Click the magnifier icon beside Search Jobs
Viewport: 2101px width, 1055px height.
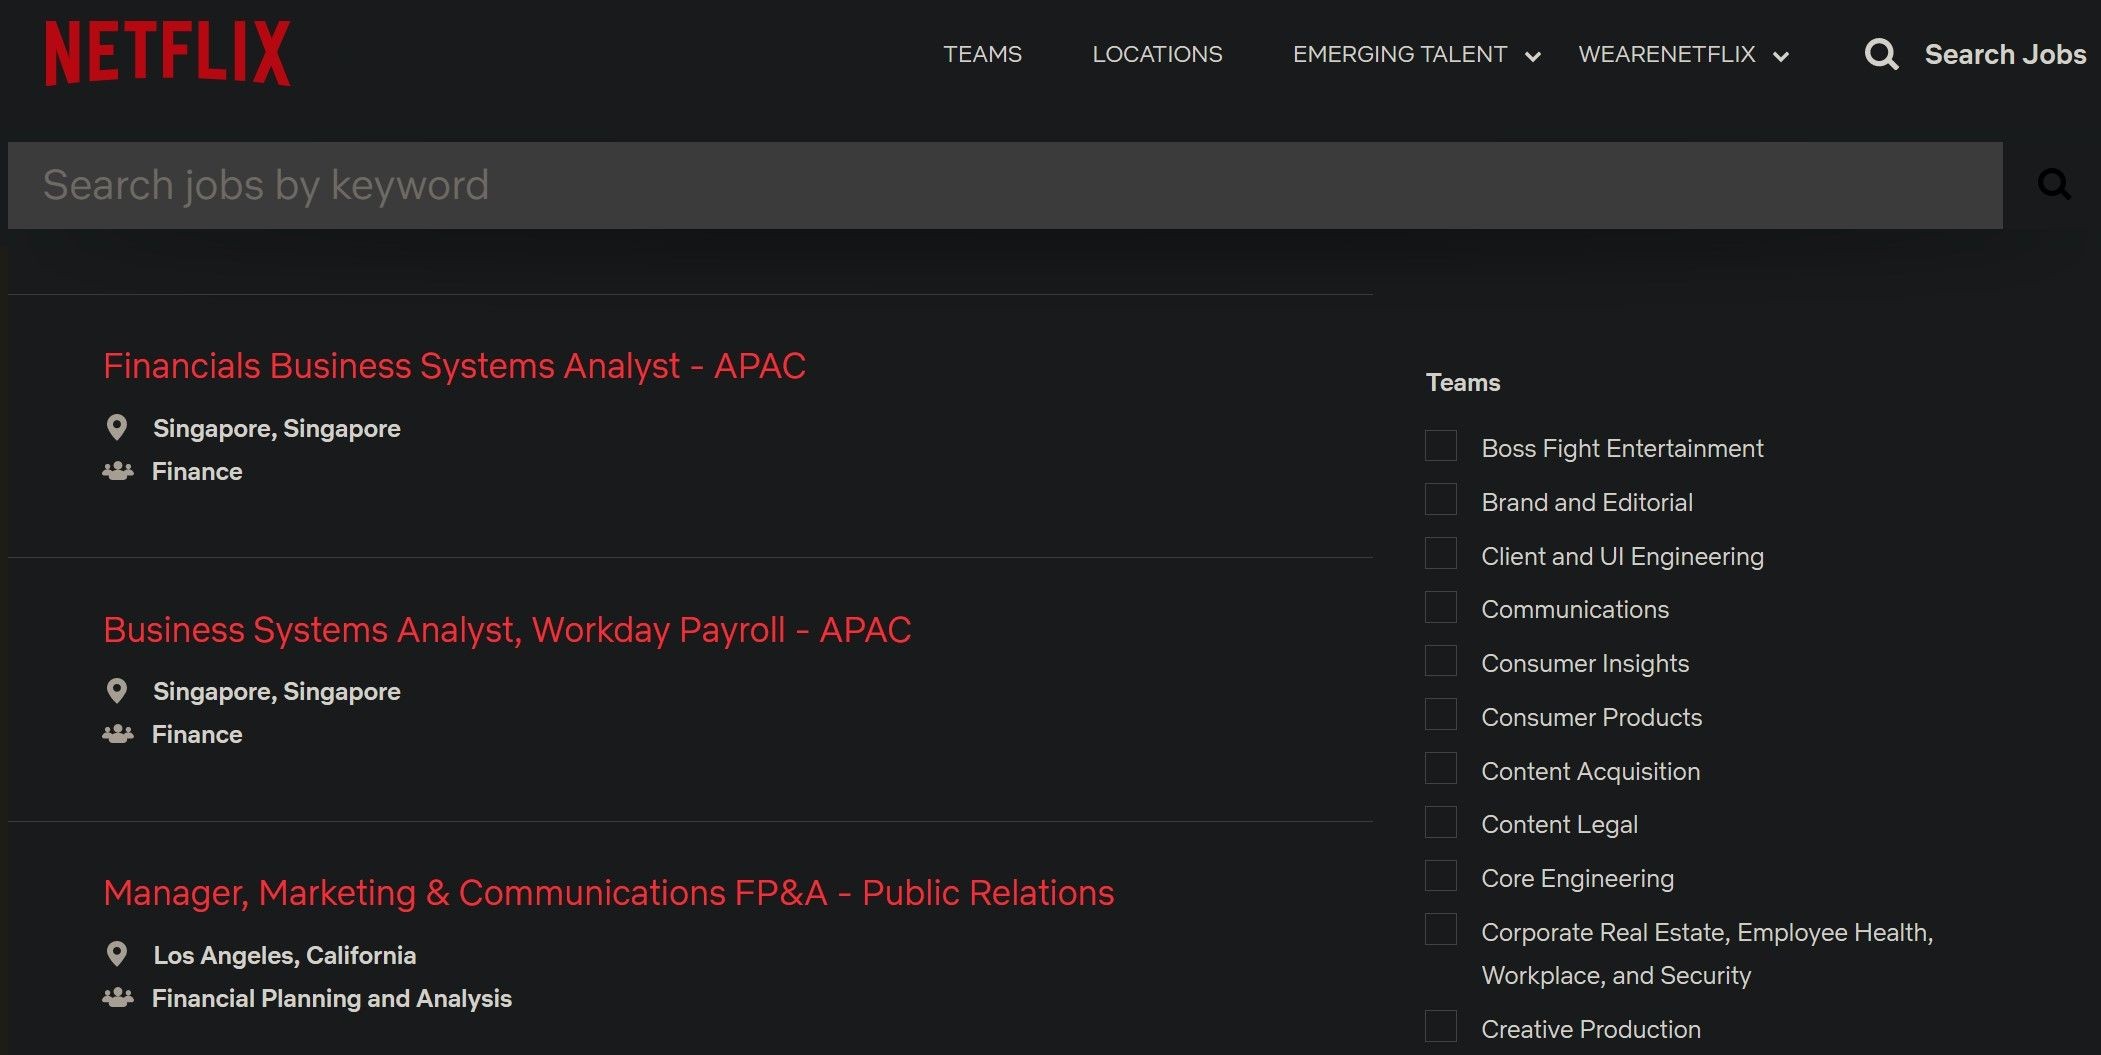pyautogui.click(x=1881, y=54)
